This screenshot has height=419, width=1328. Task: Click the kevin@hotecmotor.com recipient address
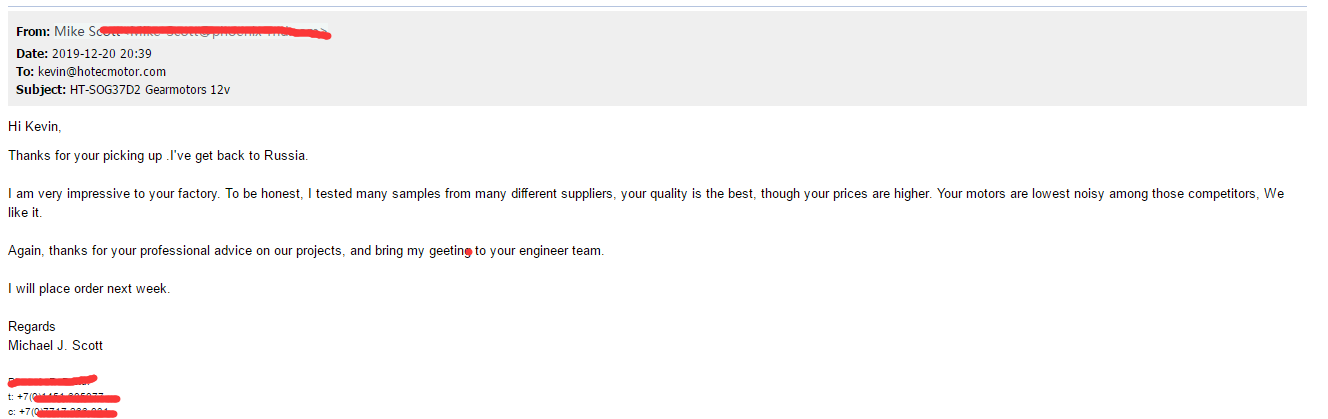click(x=102, y=72)
